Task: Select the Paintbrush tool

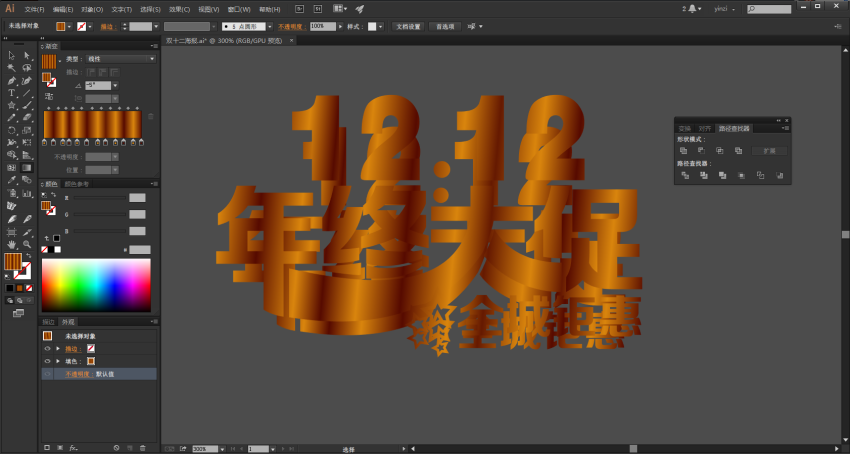Action: 27,106
